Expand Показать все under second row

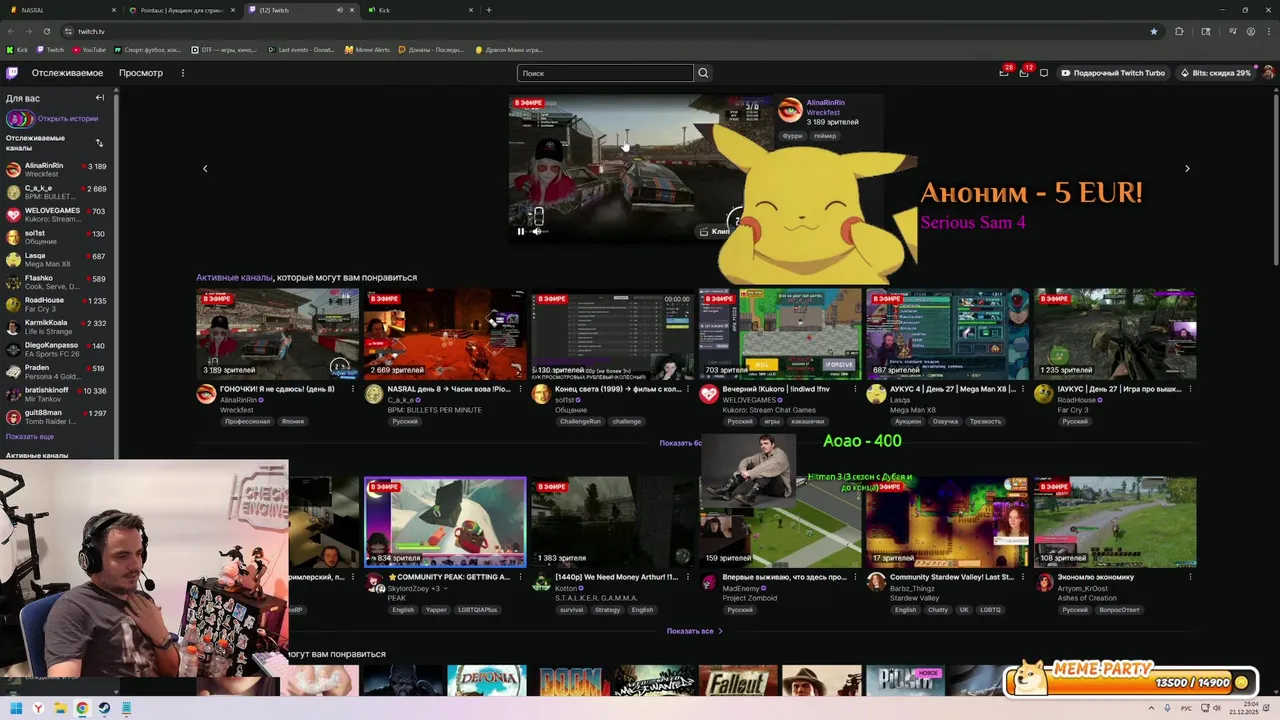(694, 631)
